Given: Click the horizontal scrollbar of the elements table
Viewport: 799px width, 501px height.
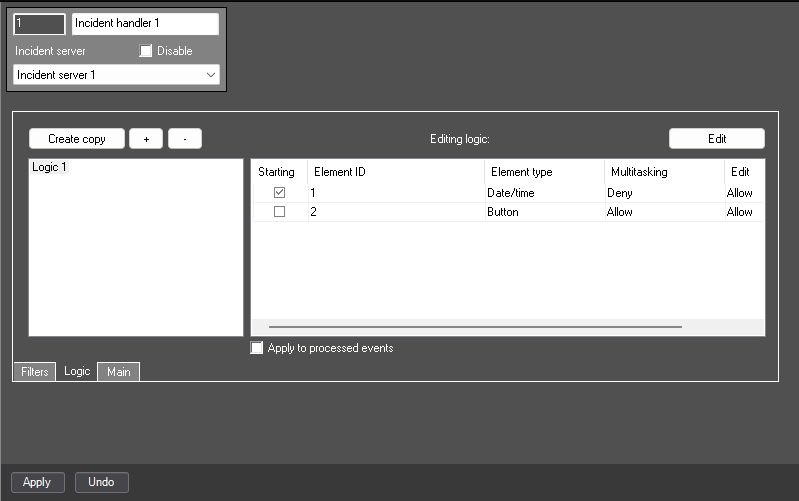Looking at the screenshot, I should click(475, 327).
